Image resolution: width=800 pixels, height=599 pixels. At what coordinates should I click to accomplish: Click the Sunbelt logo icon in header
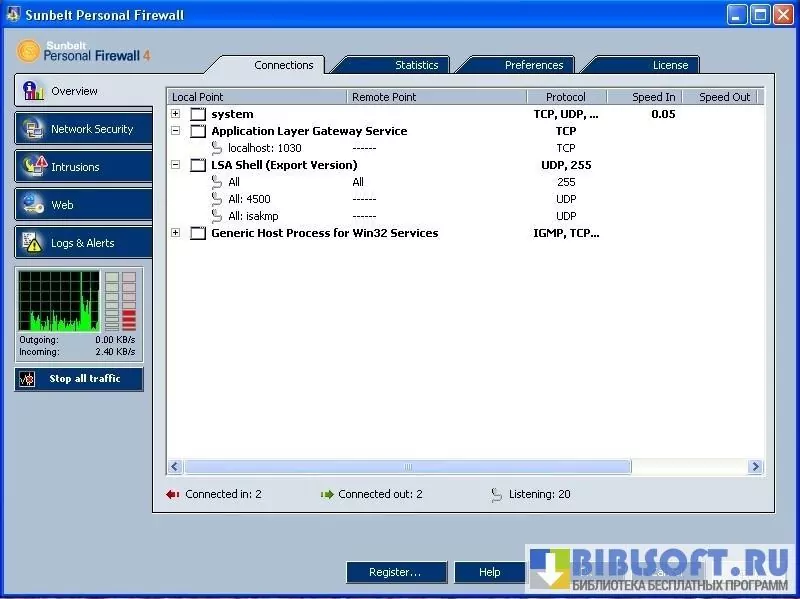(x=29, y=51)
